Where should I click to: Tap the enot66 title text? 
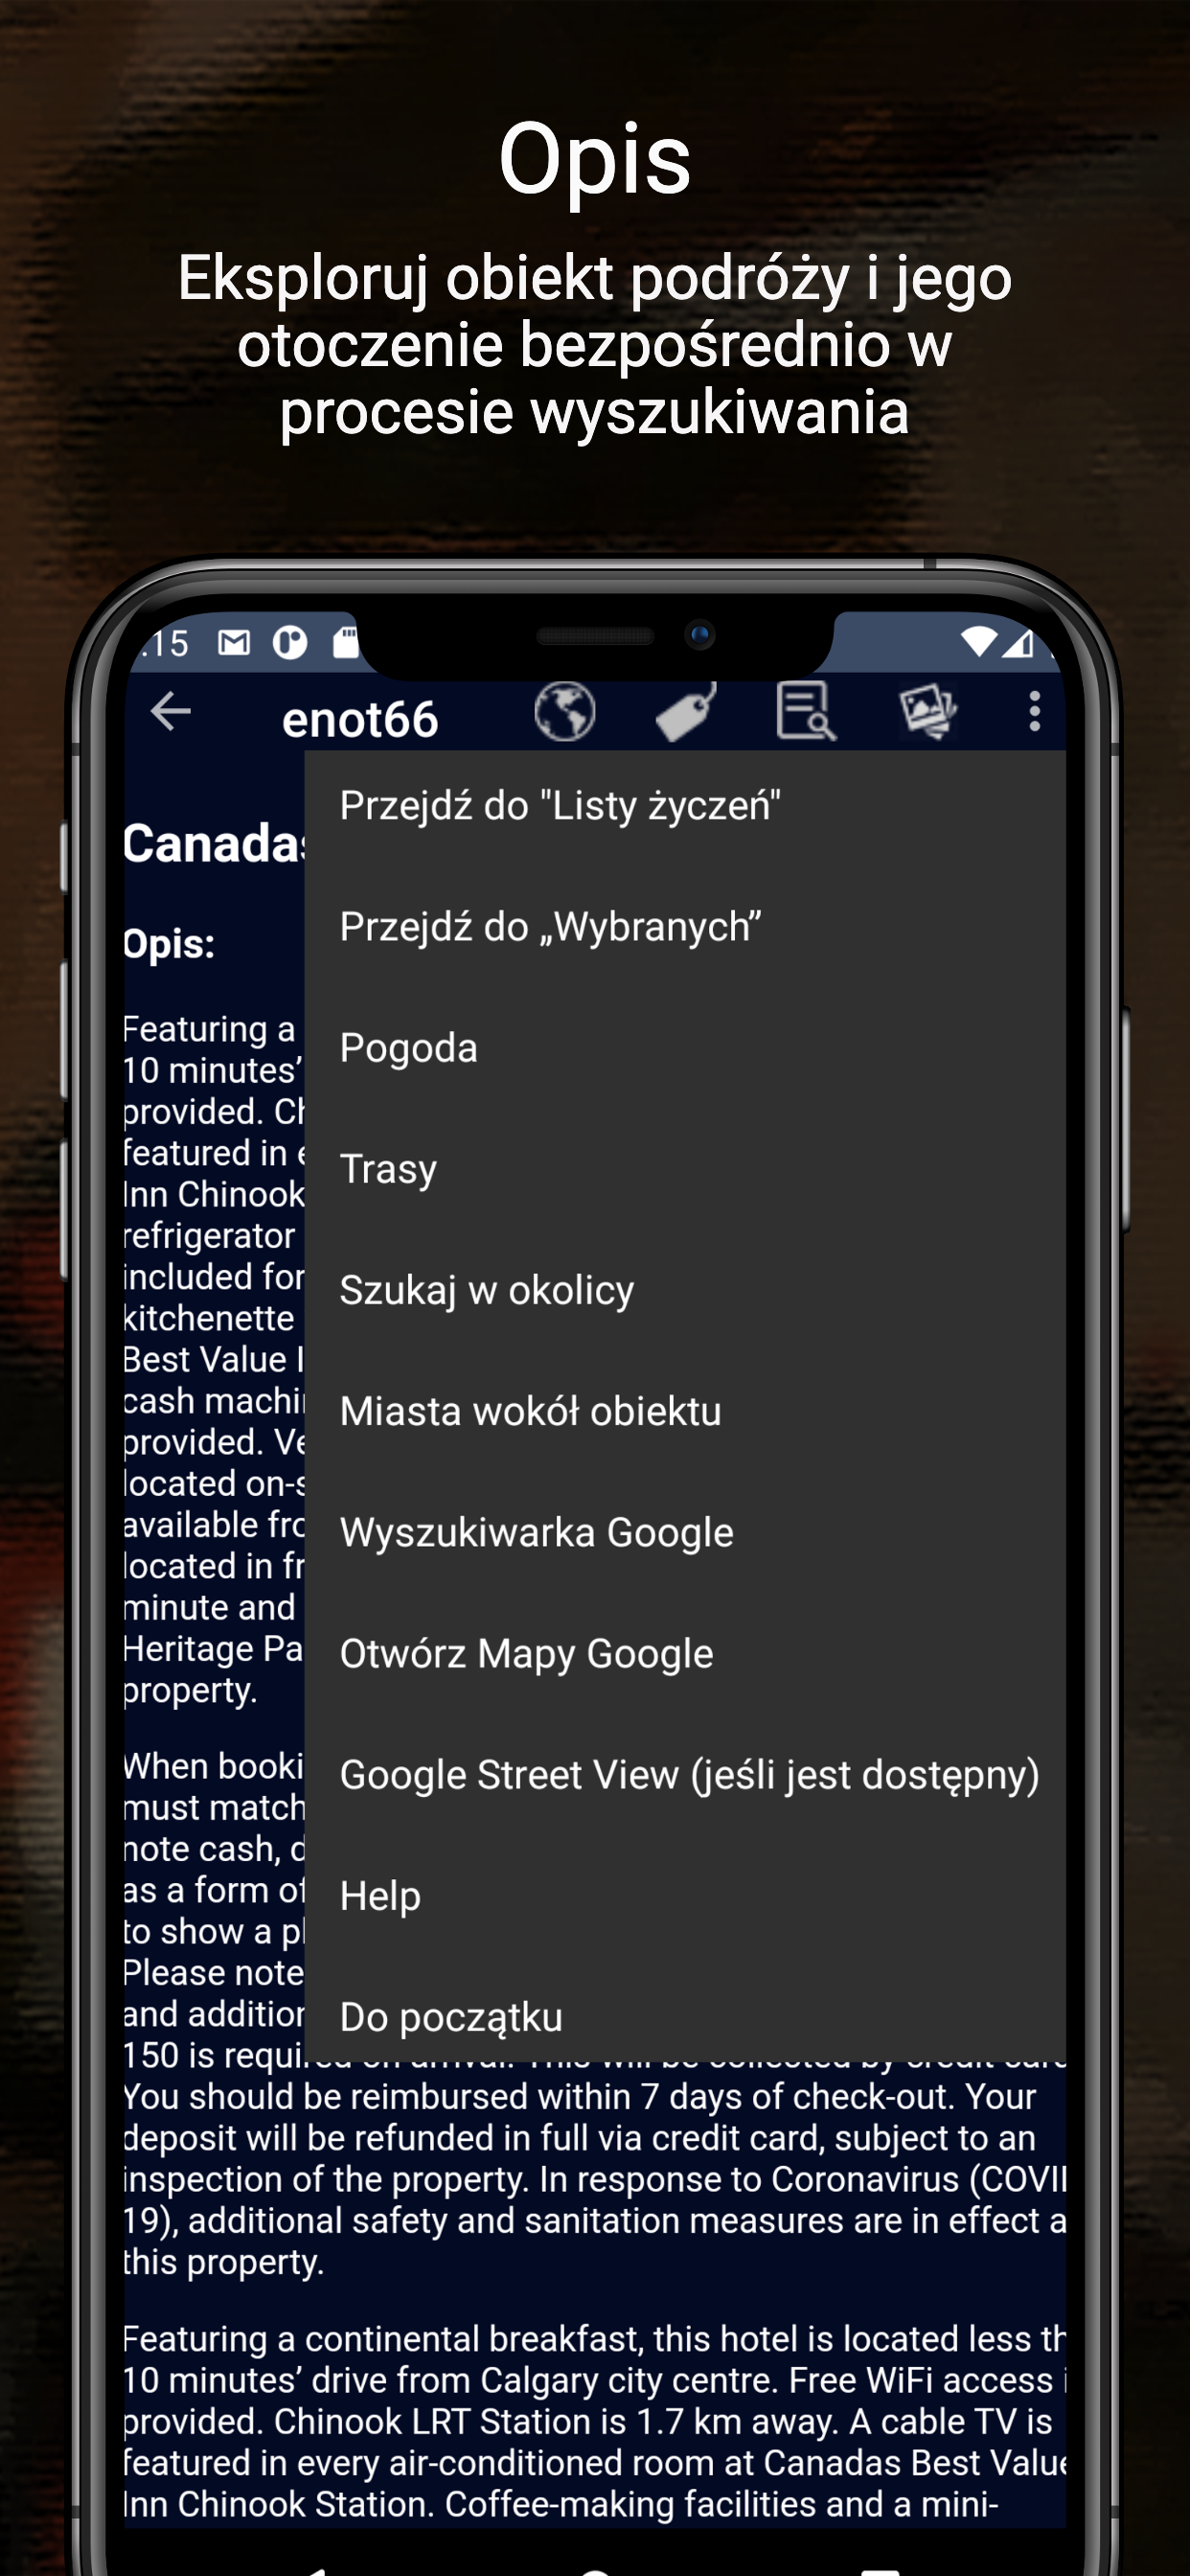pyautogui.click(x=360, y=719)
